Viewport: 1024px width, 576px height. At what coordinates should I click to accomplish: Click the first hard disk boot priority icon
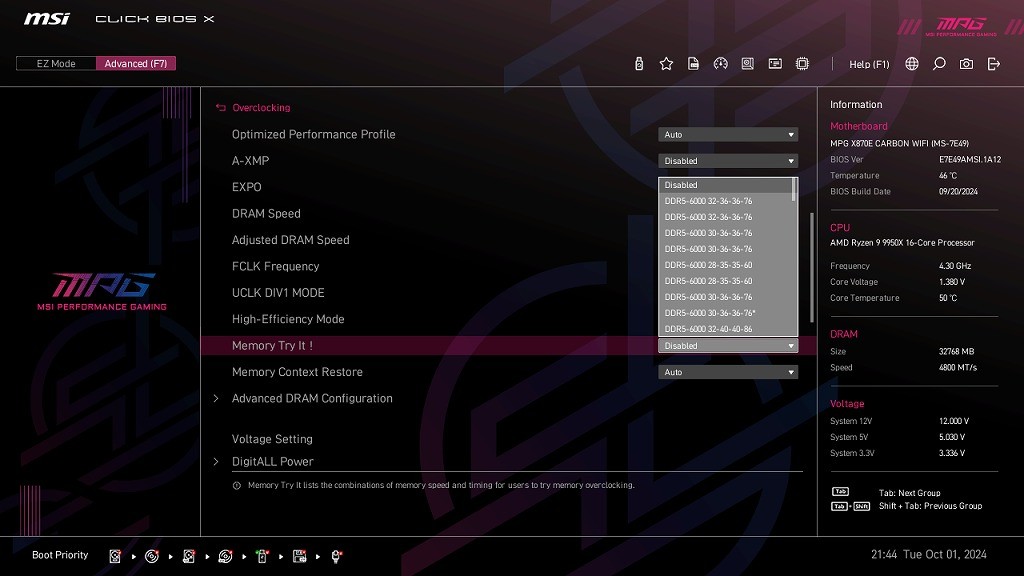coord(116,556)
